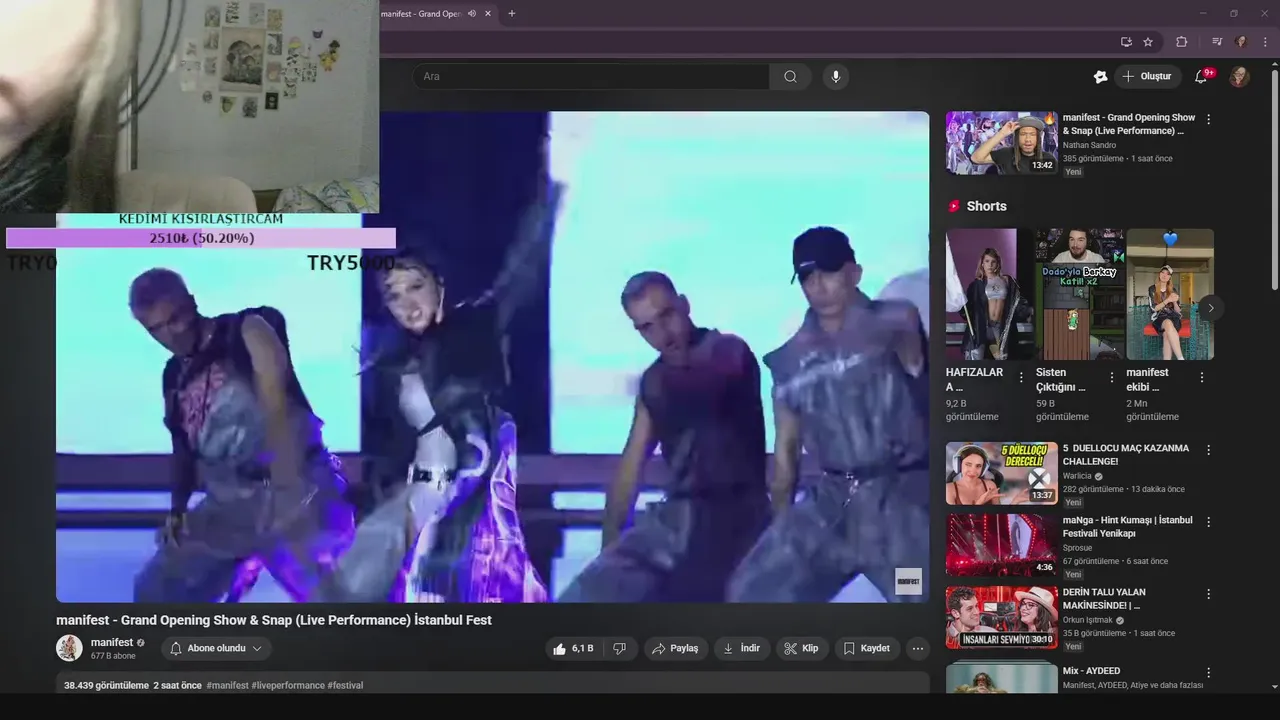Open options for the Nathan Sandro video

[x=1208, y=119]
